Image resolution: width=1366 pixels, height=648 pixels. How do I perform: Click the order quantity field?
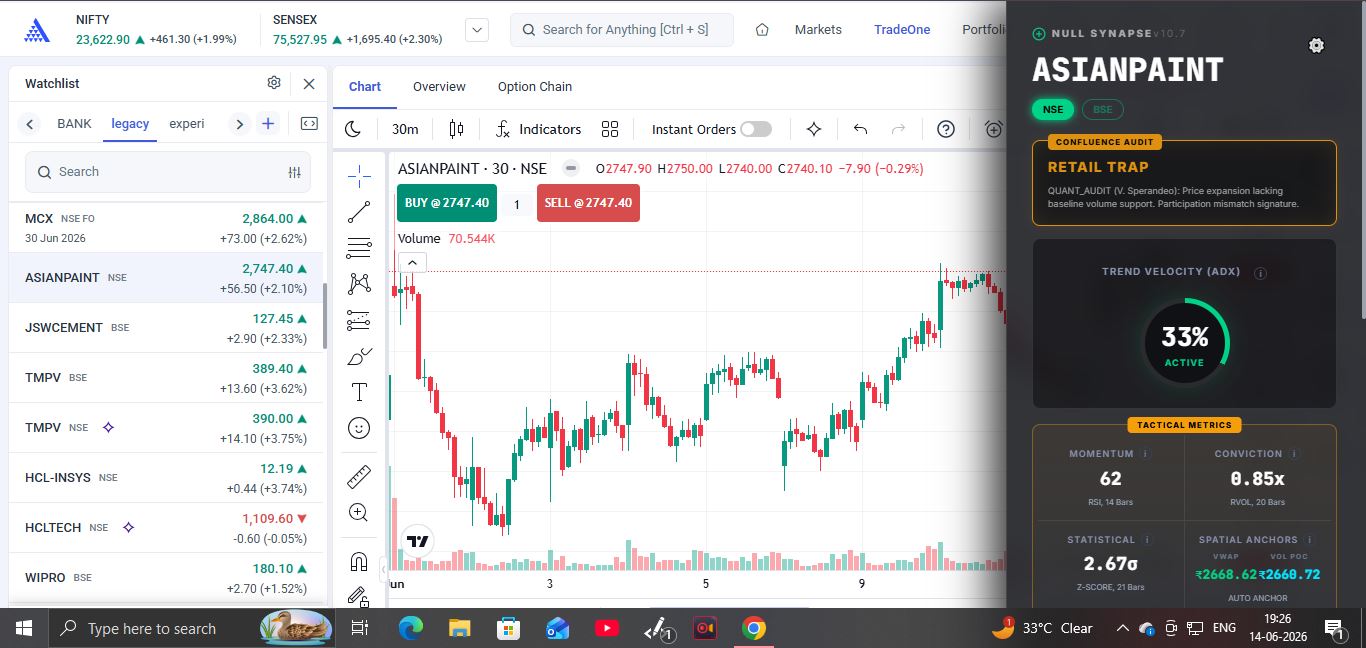click(516, 204)
